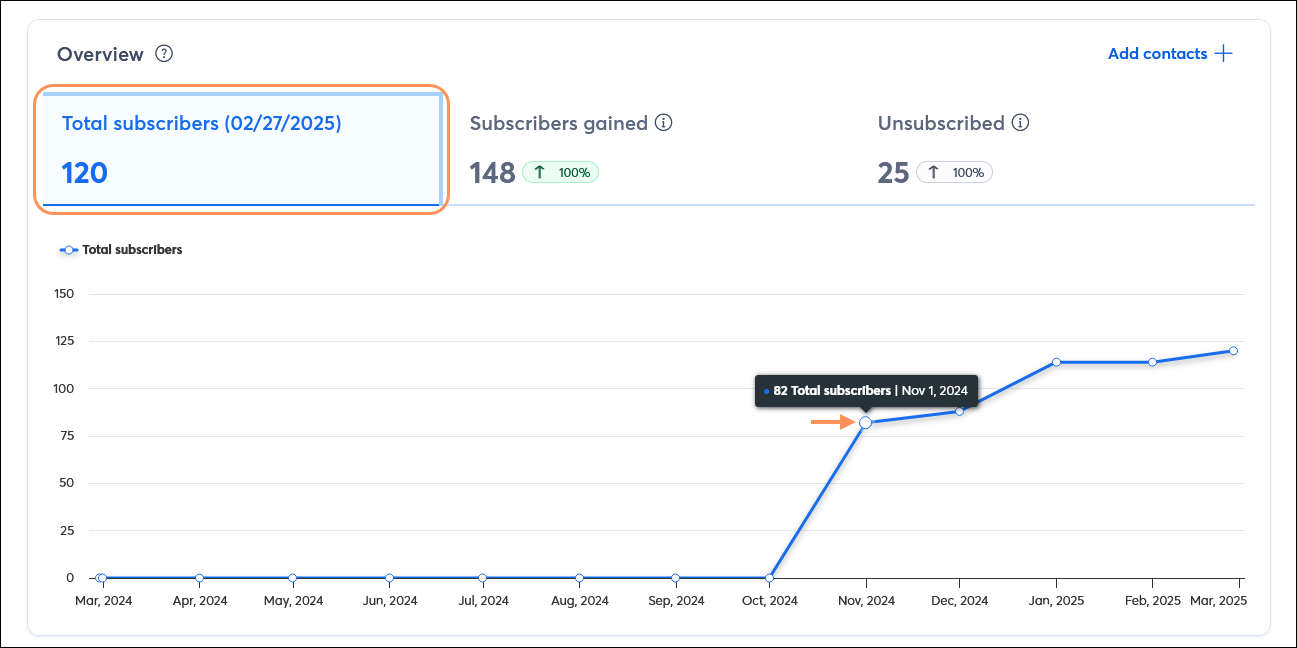Click the gray 100% badge under Unsubscribed

coord(954,173)
